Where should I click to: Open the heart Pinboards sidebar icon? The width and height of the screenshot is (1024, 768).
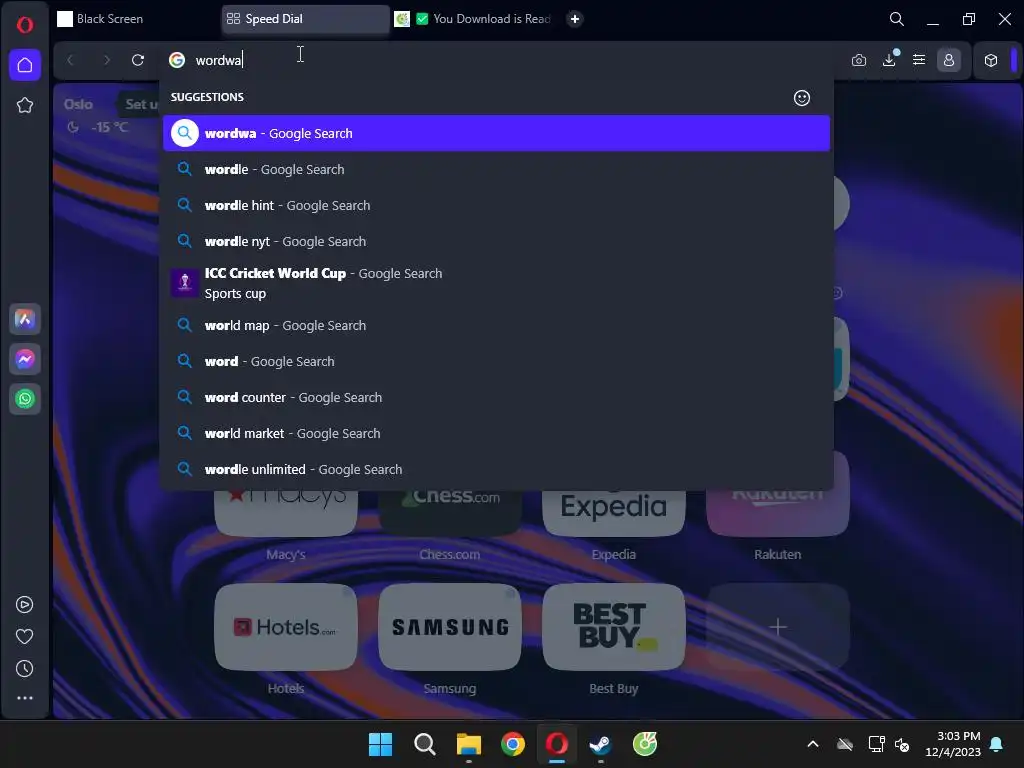(x=24, y=636)
